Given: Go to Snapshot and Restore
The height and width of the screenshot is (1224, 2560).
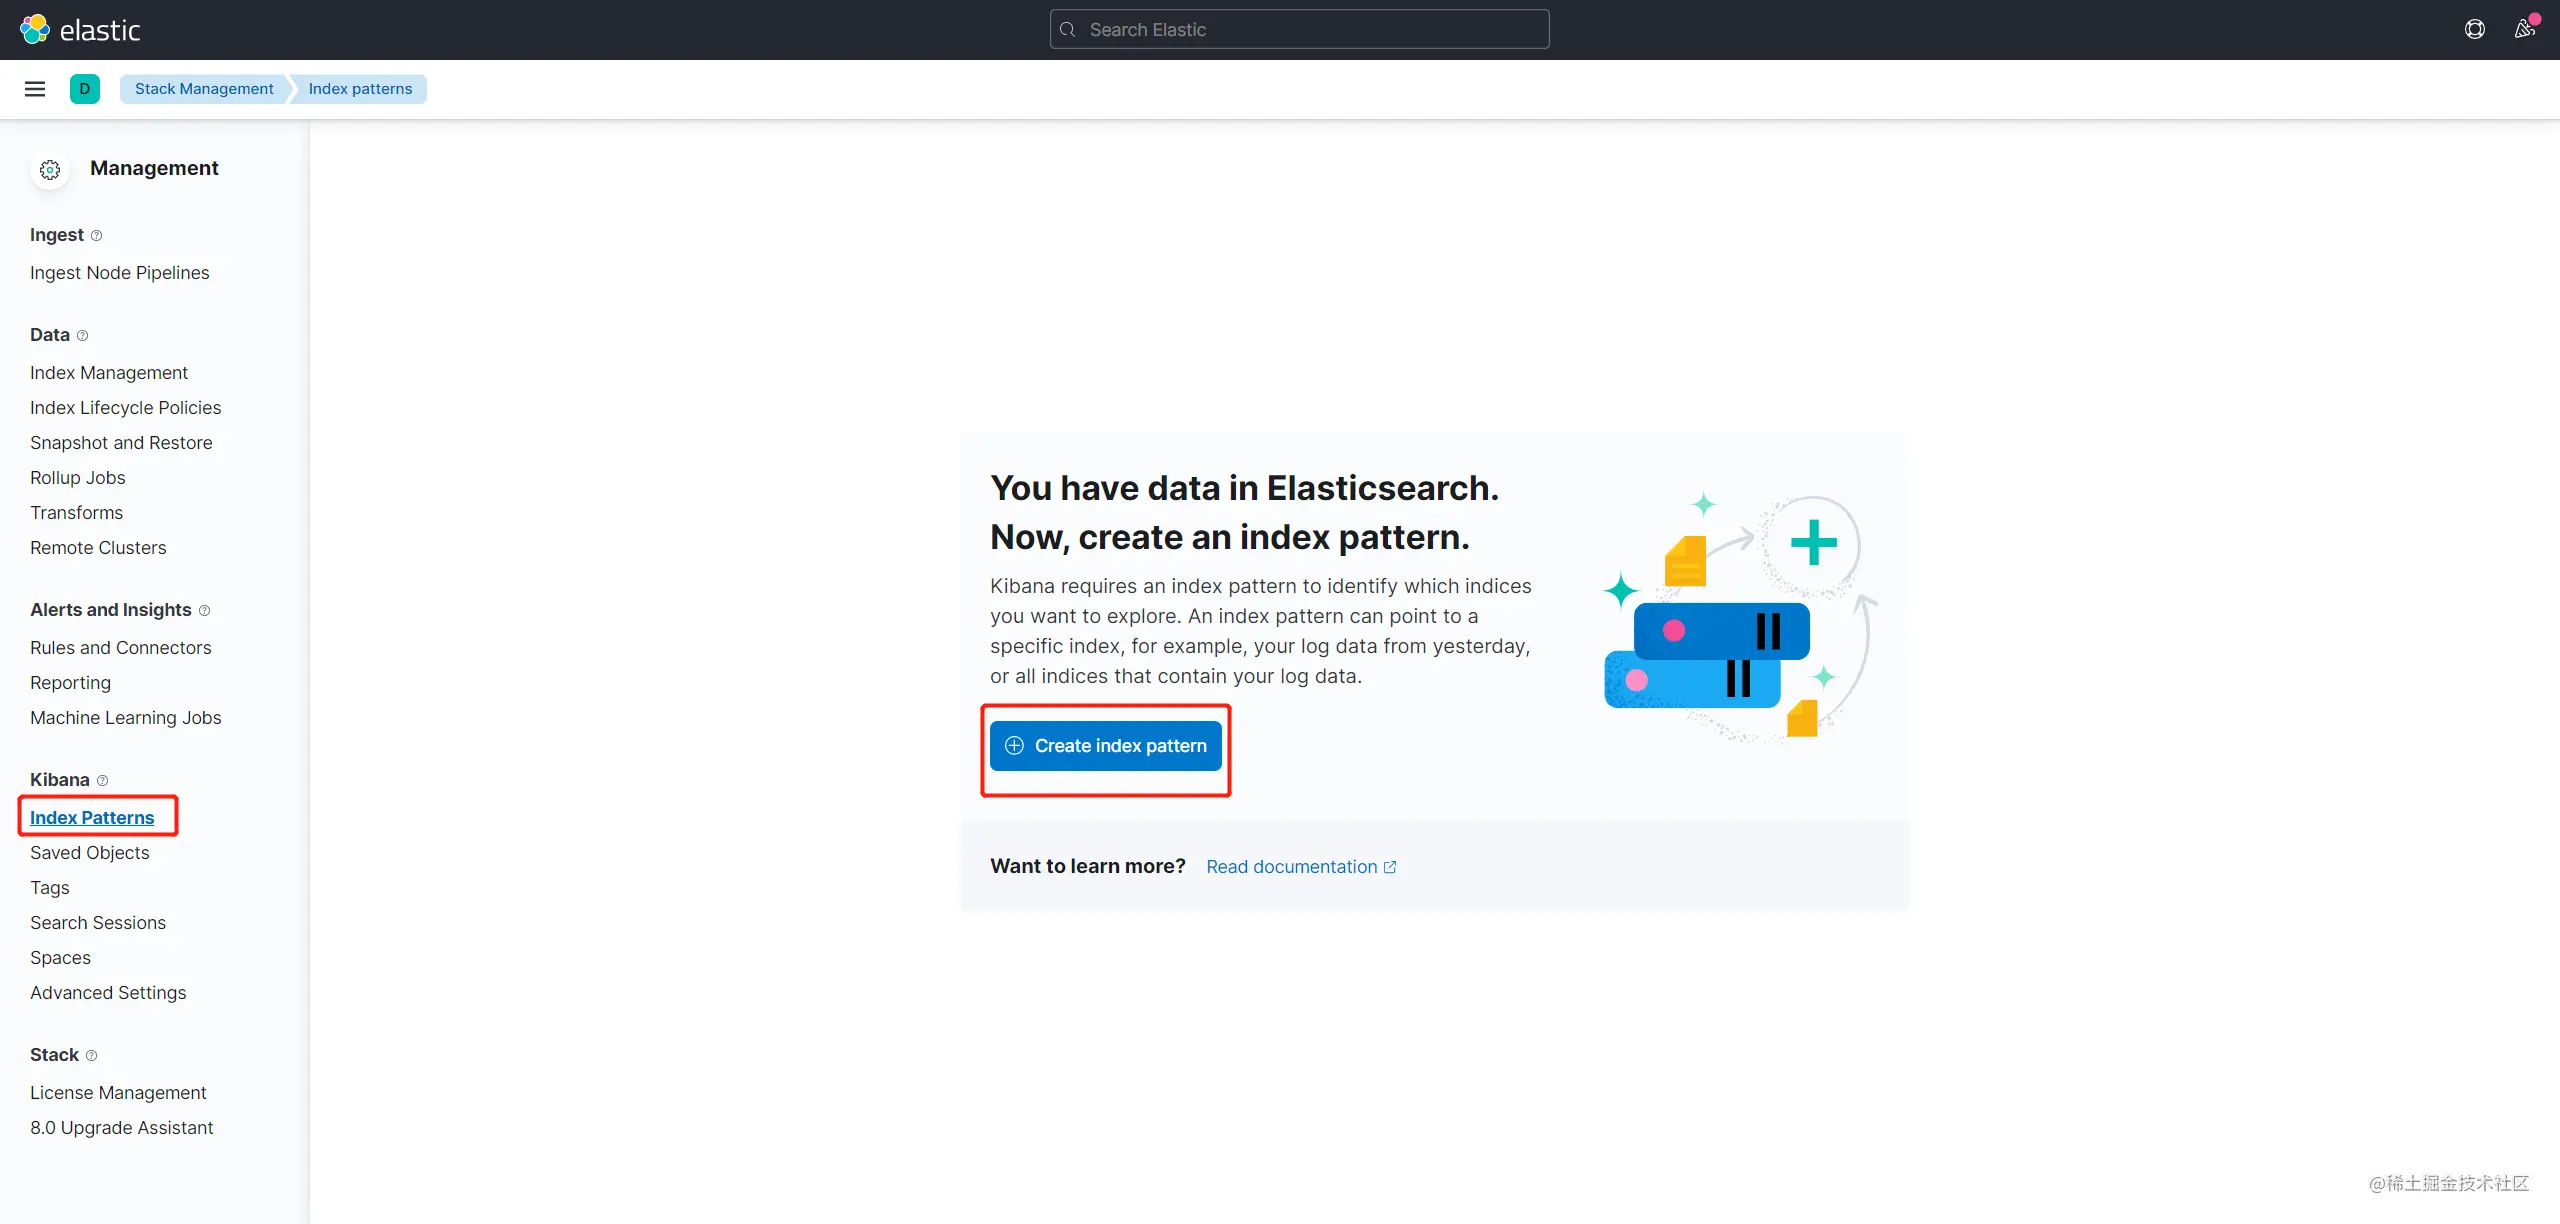Looking at the screenshot, I should (x=121, y=443).
